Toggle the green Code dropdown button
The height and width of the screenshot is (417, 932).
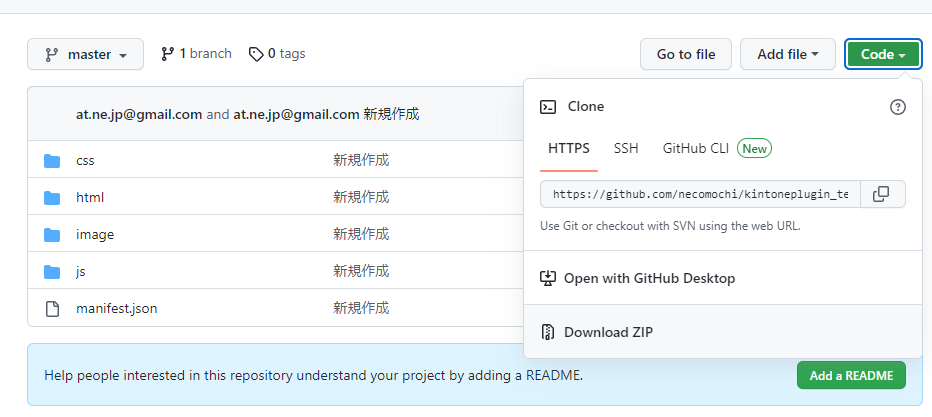click(883, 54)
